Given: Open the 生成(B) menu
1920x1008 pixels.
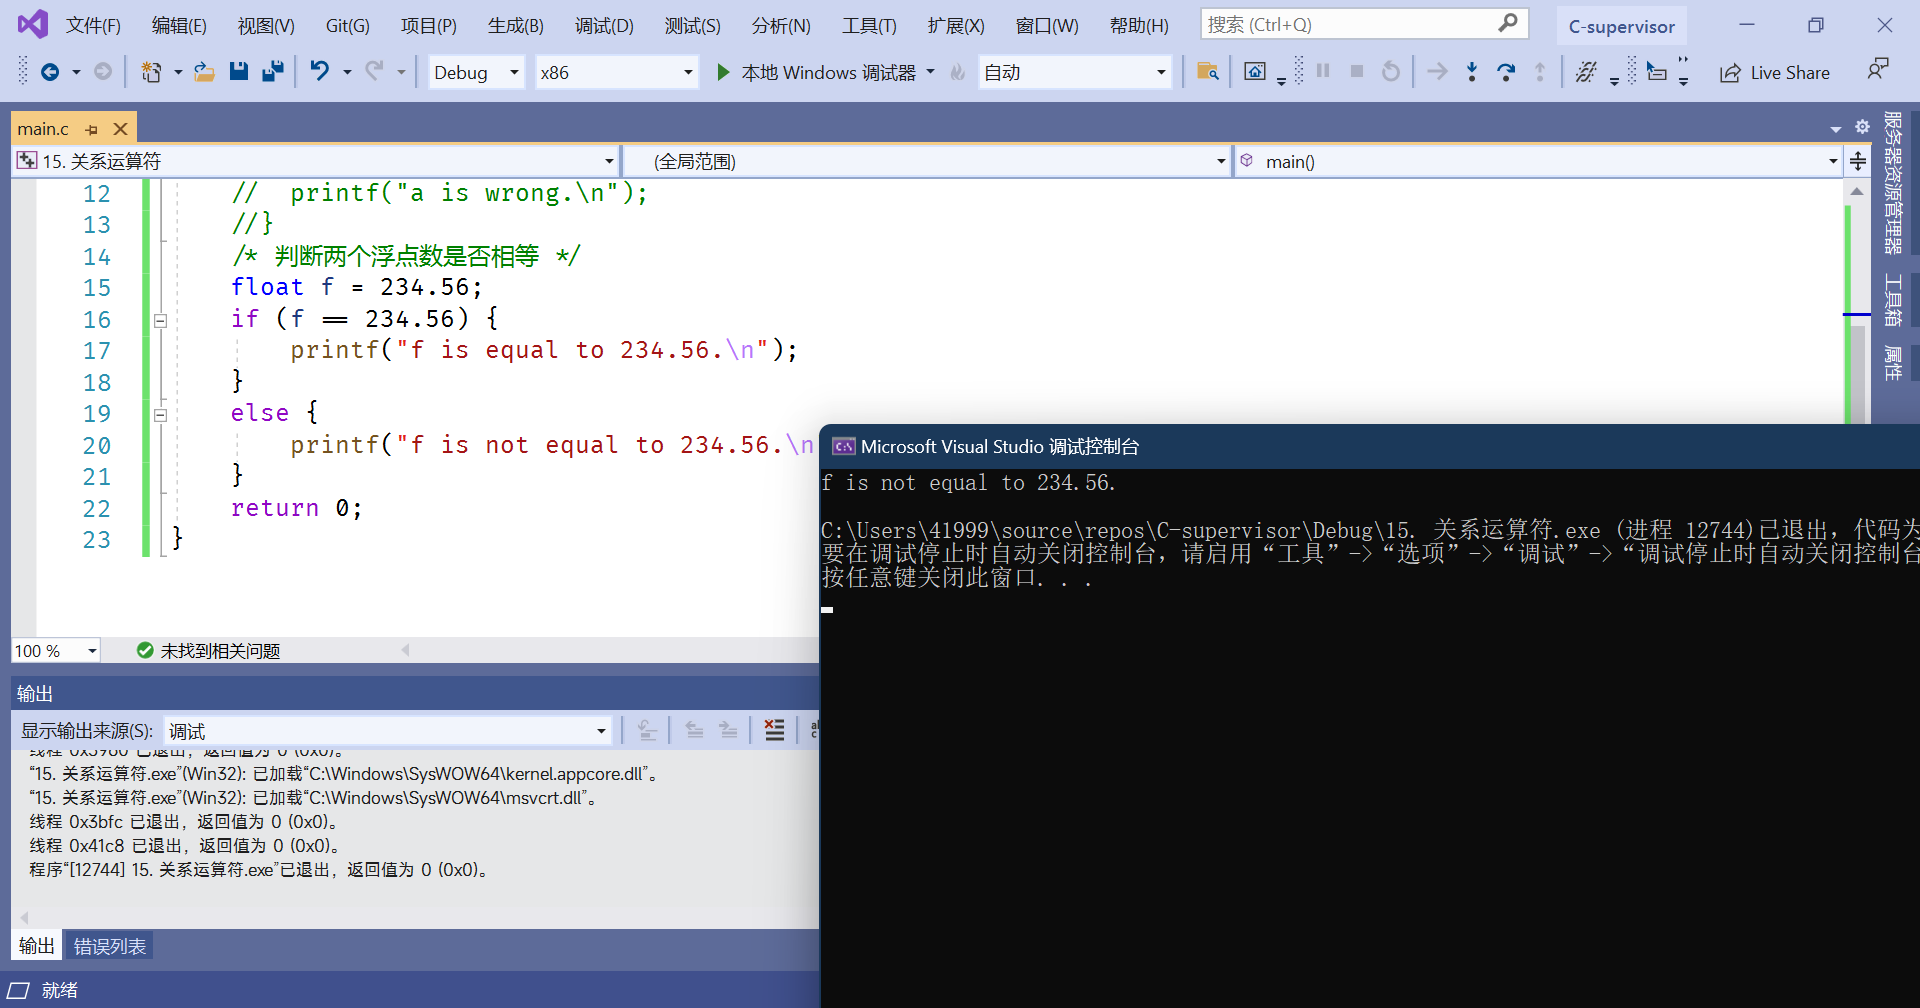Looking at the screenshot, I should point(516,25).
